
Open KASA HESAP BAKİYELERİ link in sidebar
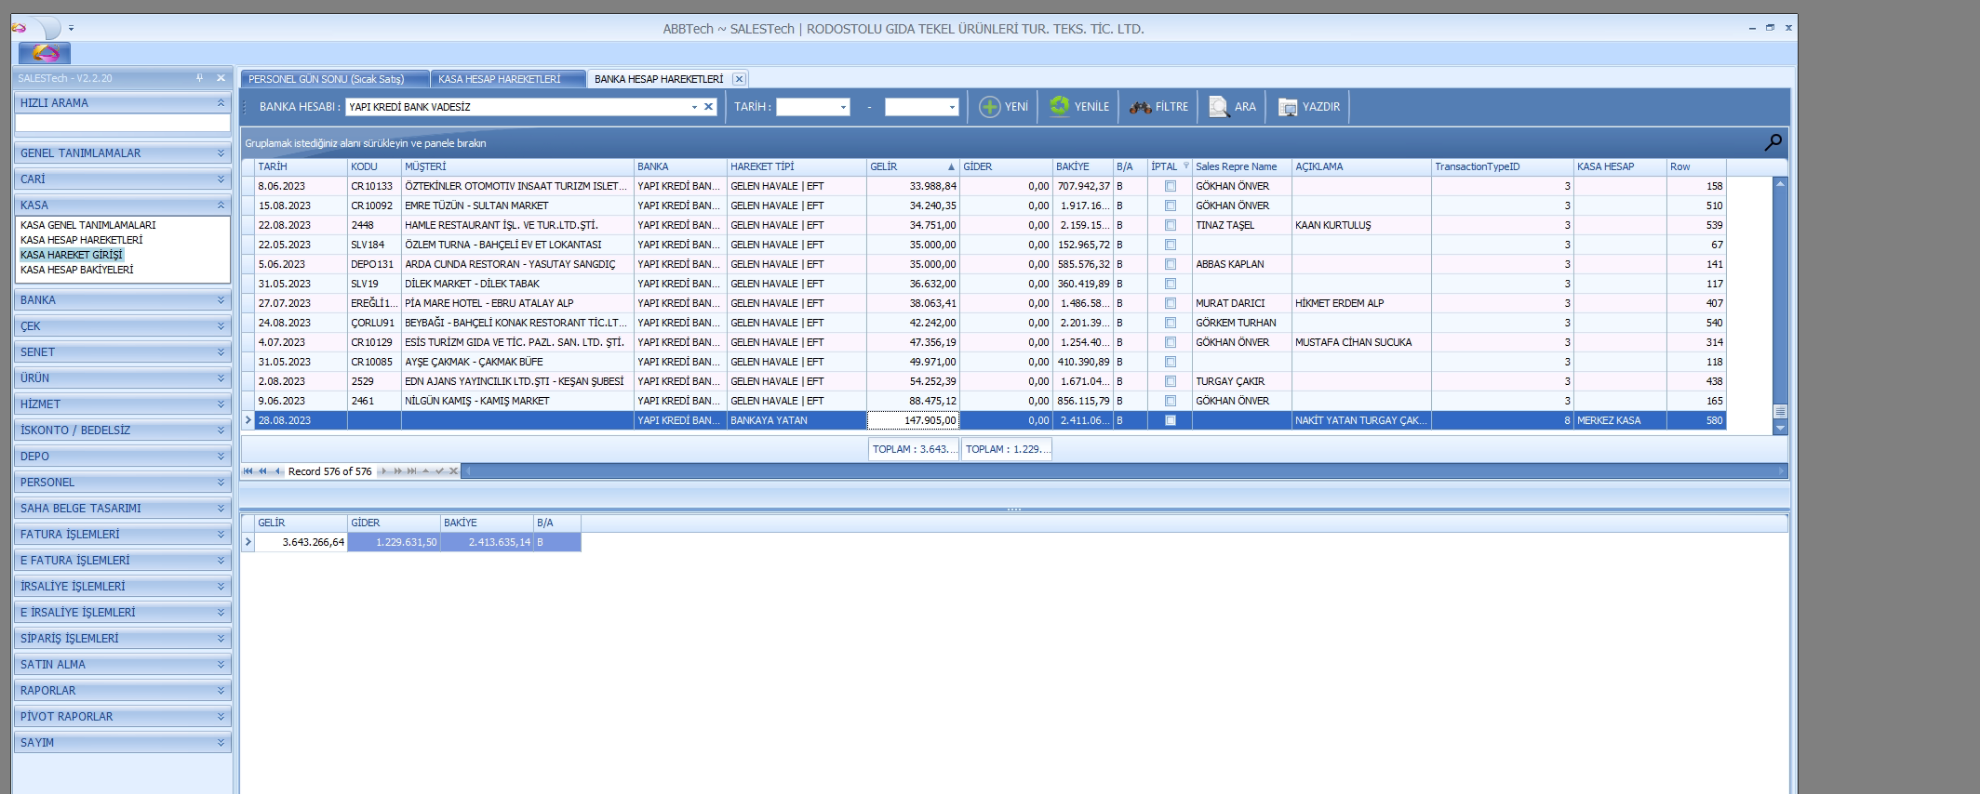pos(77,270)
